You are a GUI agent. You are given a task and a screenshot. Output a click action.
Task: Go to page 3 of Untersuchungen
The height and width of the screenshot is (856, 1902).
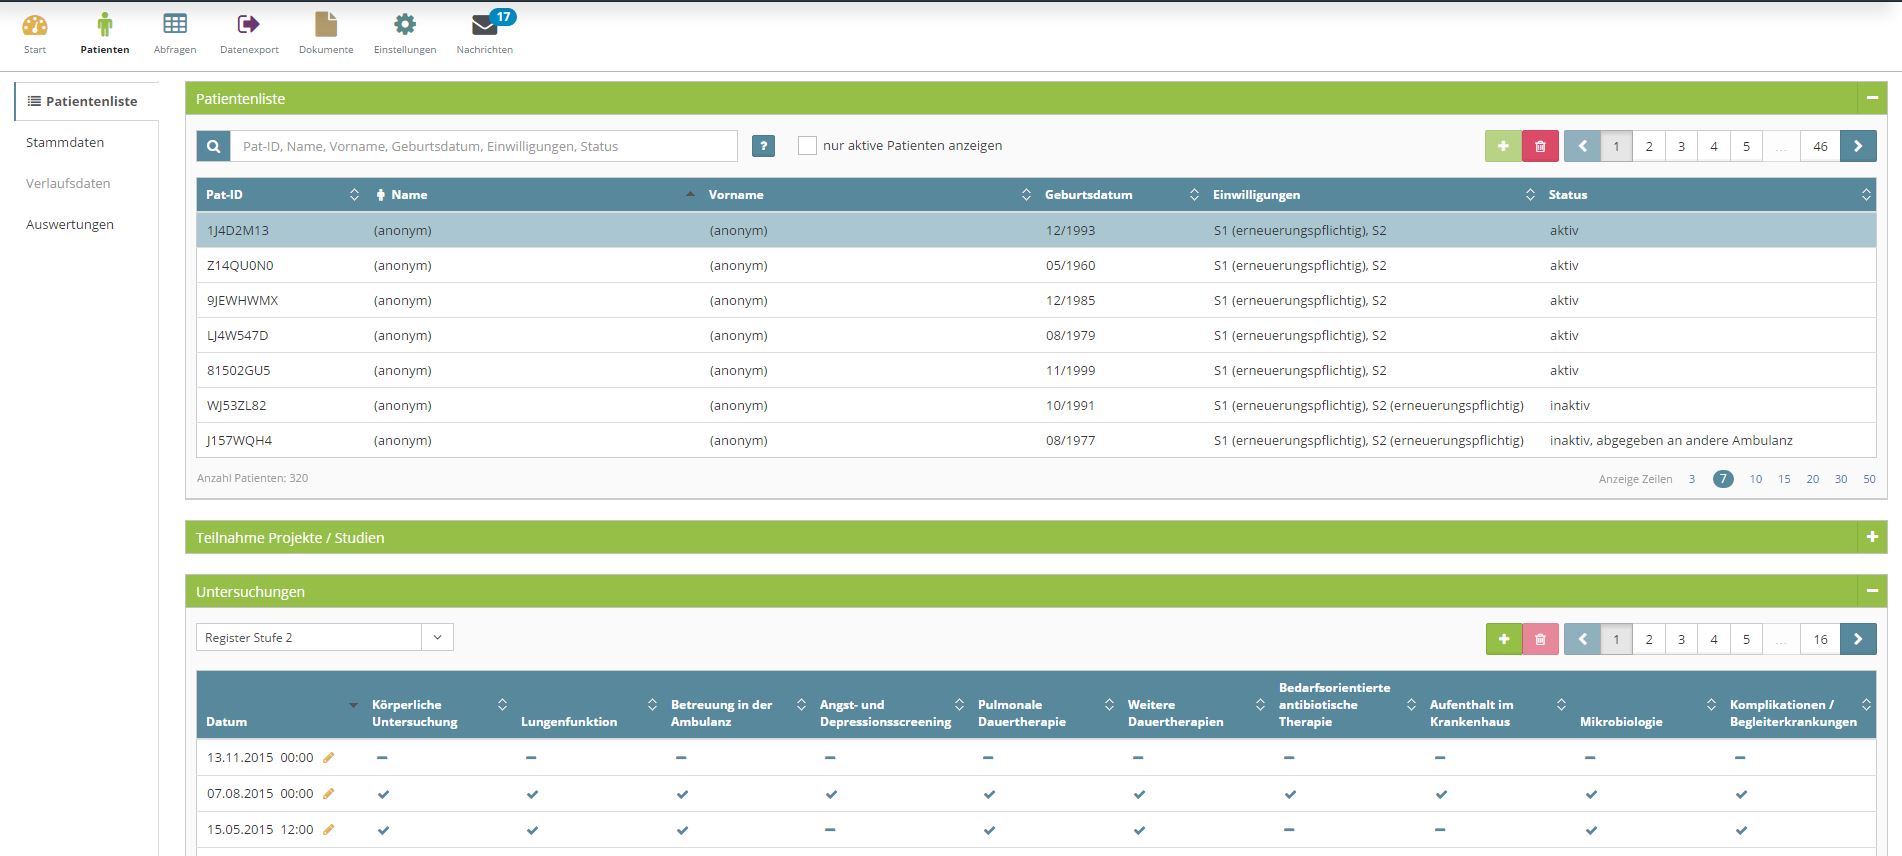click(1681, 639)
